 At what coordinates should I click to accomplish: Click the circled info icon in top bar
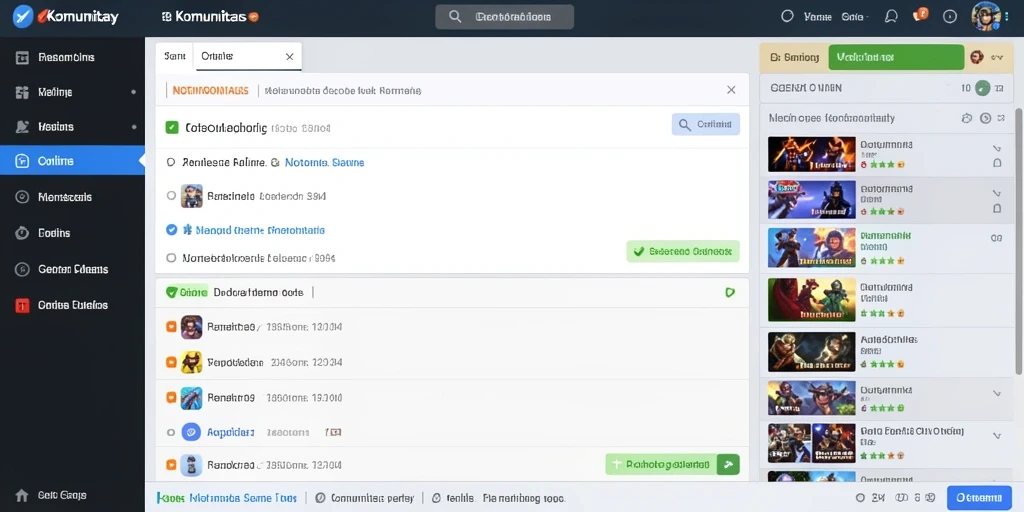click(x=950, y=17)
